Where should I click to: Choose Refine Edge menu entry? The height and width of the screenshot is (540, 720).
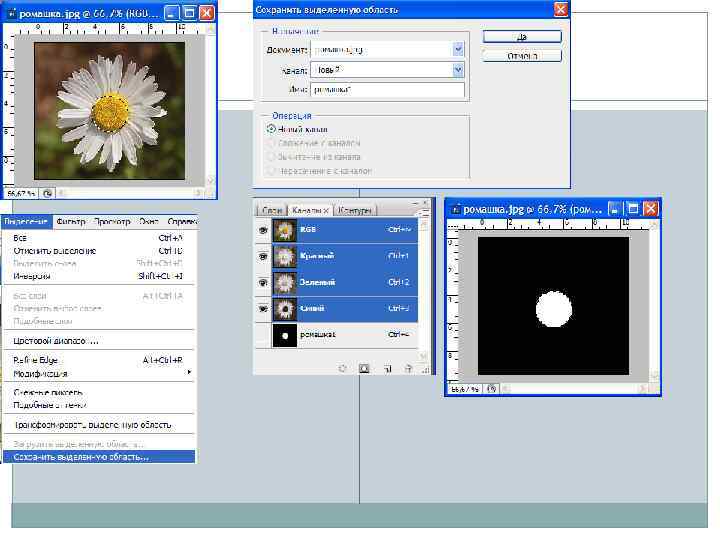[x=99, y=360]
